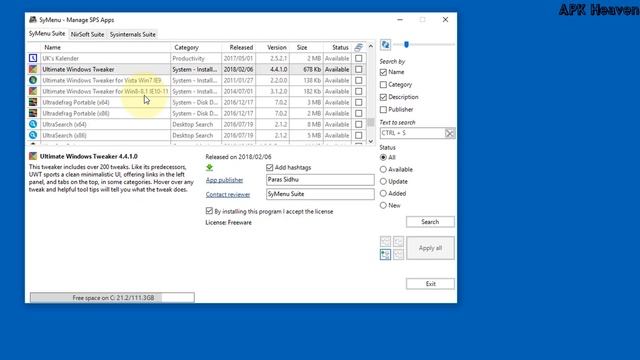Sort the list by the Name column
This screenshot has height=360, width=640.
(105, 47)
